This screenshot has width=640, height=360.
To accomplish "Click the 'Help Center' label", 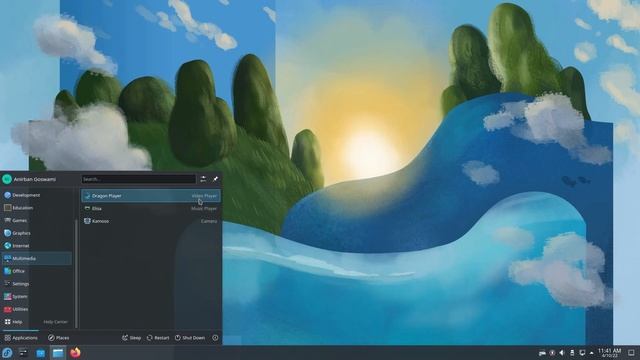I will tap(56, 322).
